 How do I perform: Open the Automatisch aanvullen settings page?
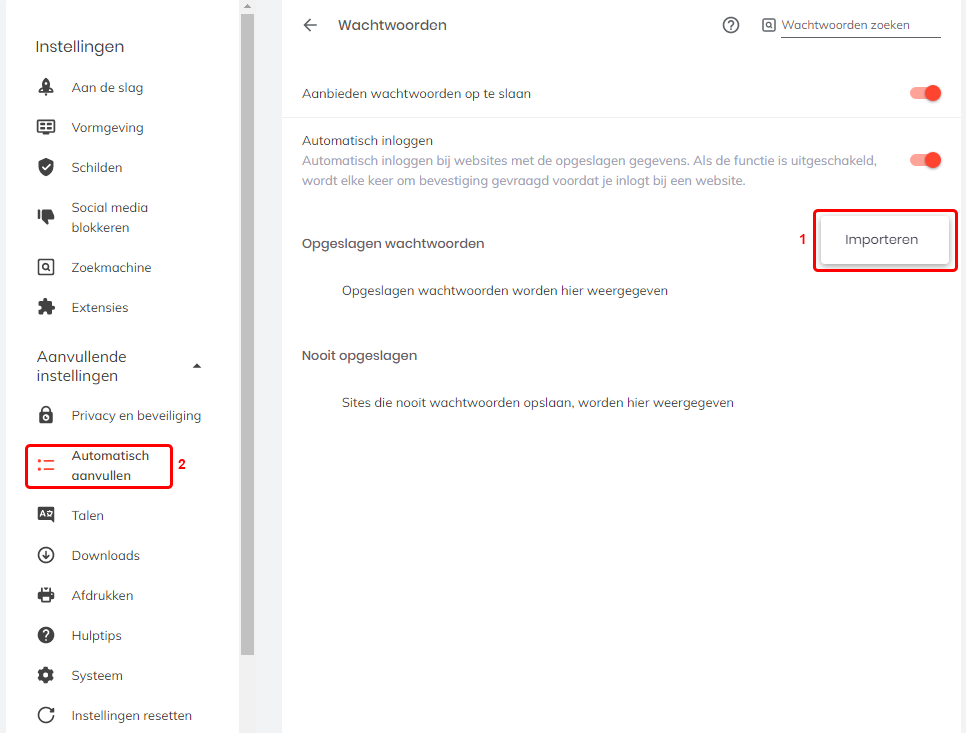(x=110, y=466)
